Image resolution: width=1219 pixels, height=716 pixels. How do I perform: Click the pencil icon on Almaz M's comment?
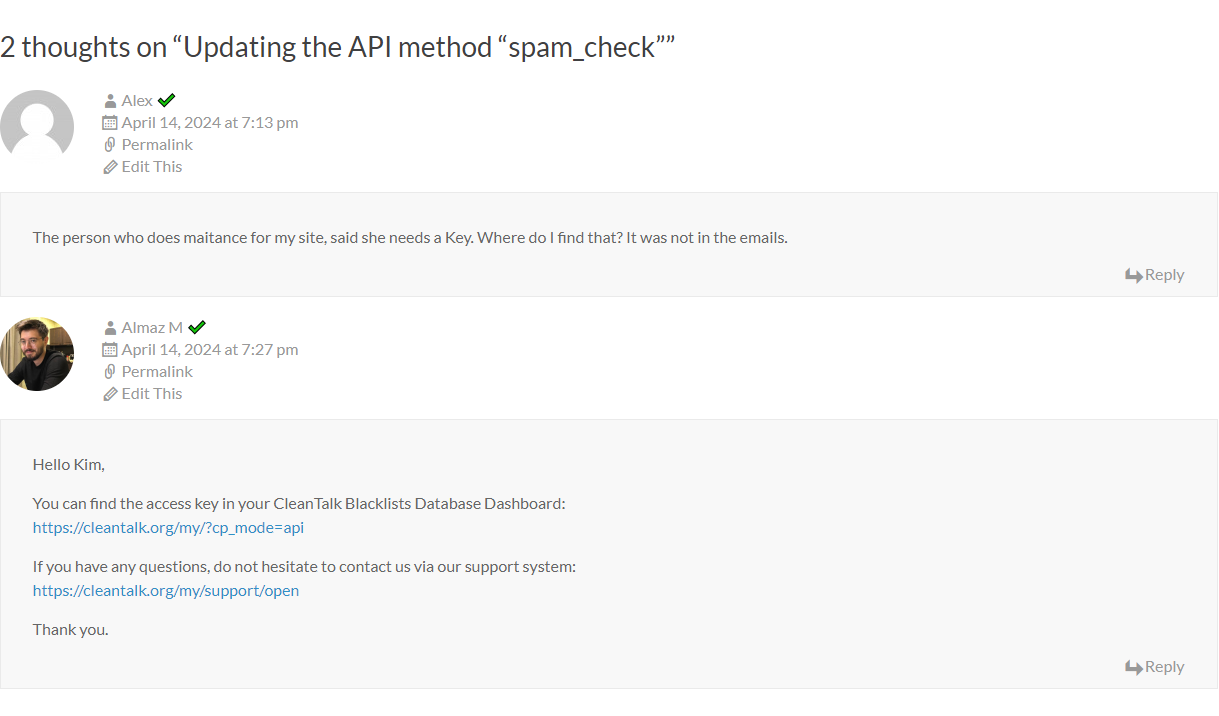[110, 394]
